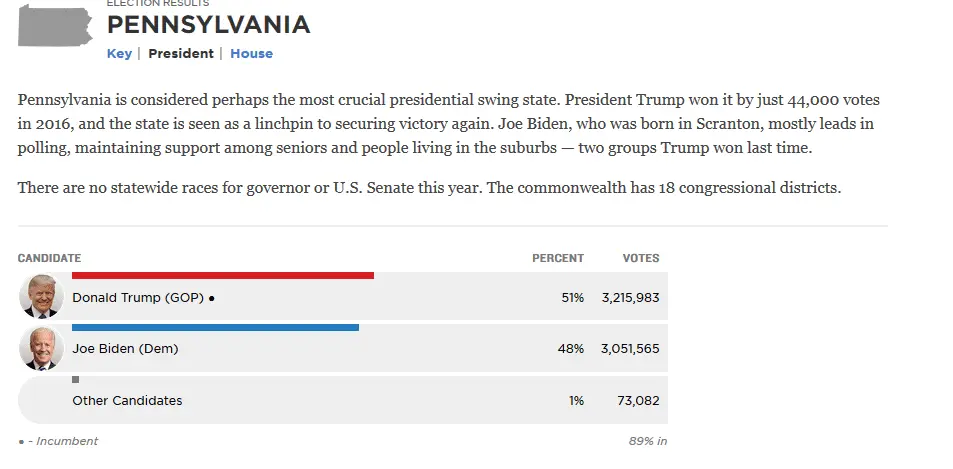Click the CANDIDATE column header

(x=49, y=258)
